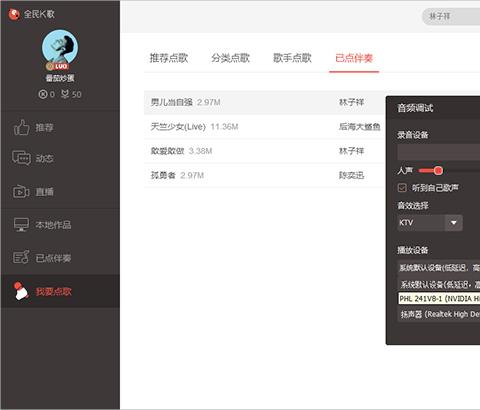The width and height of the screenshot is (480, 410).
Task: Click the K-coin balance icon
Action: [43, 94]
